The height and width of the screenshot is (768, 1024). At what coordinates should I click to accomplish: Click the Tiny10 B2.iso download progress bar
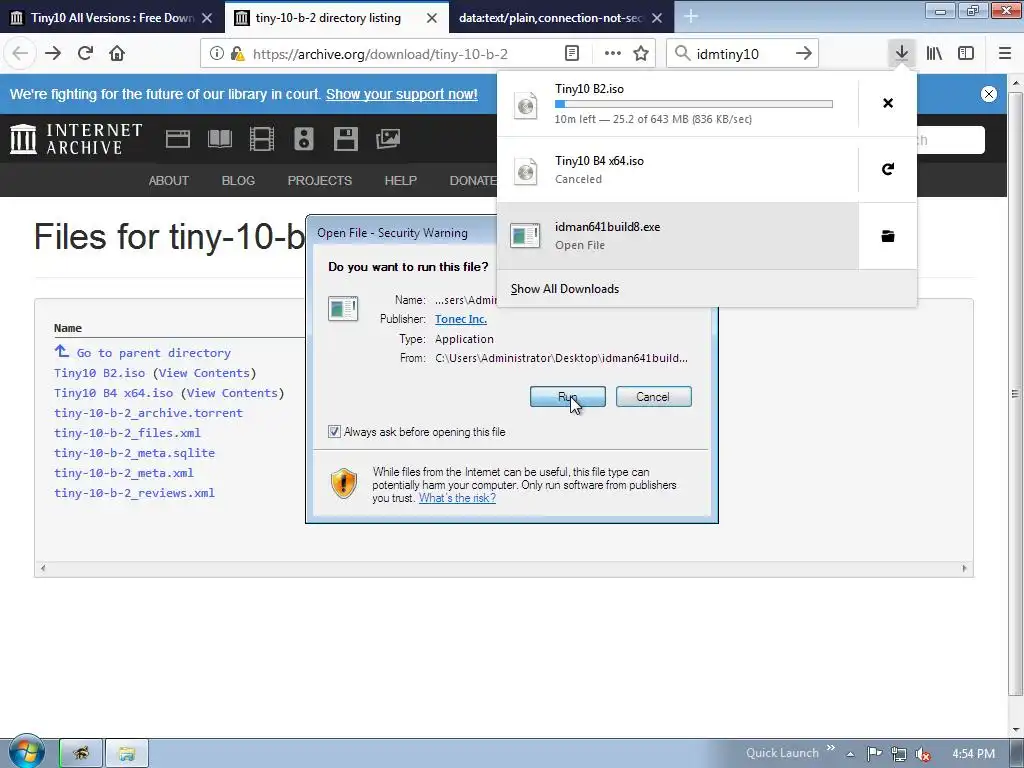[694, 104]
